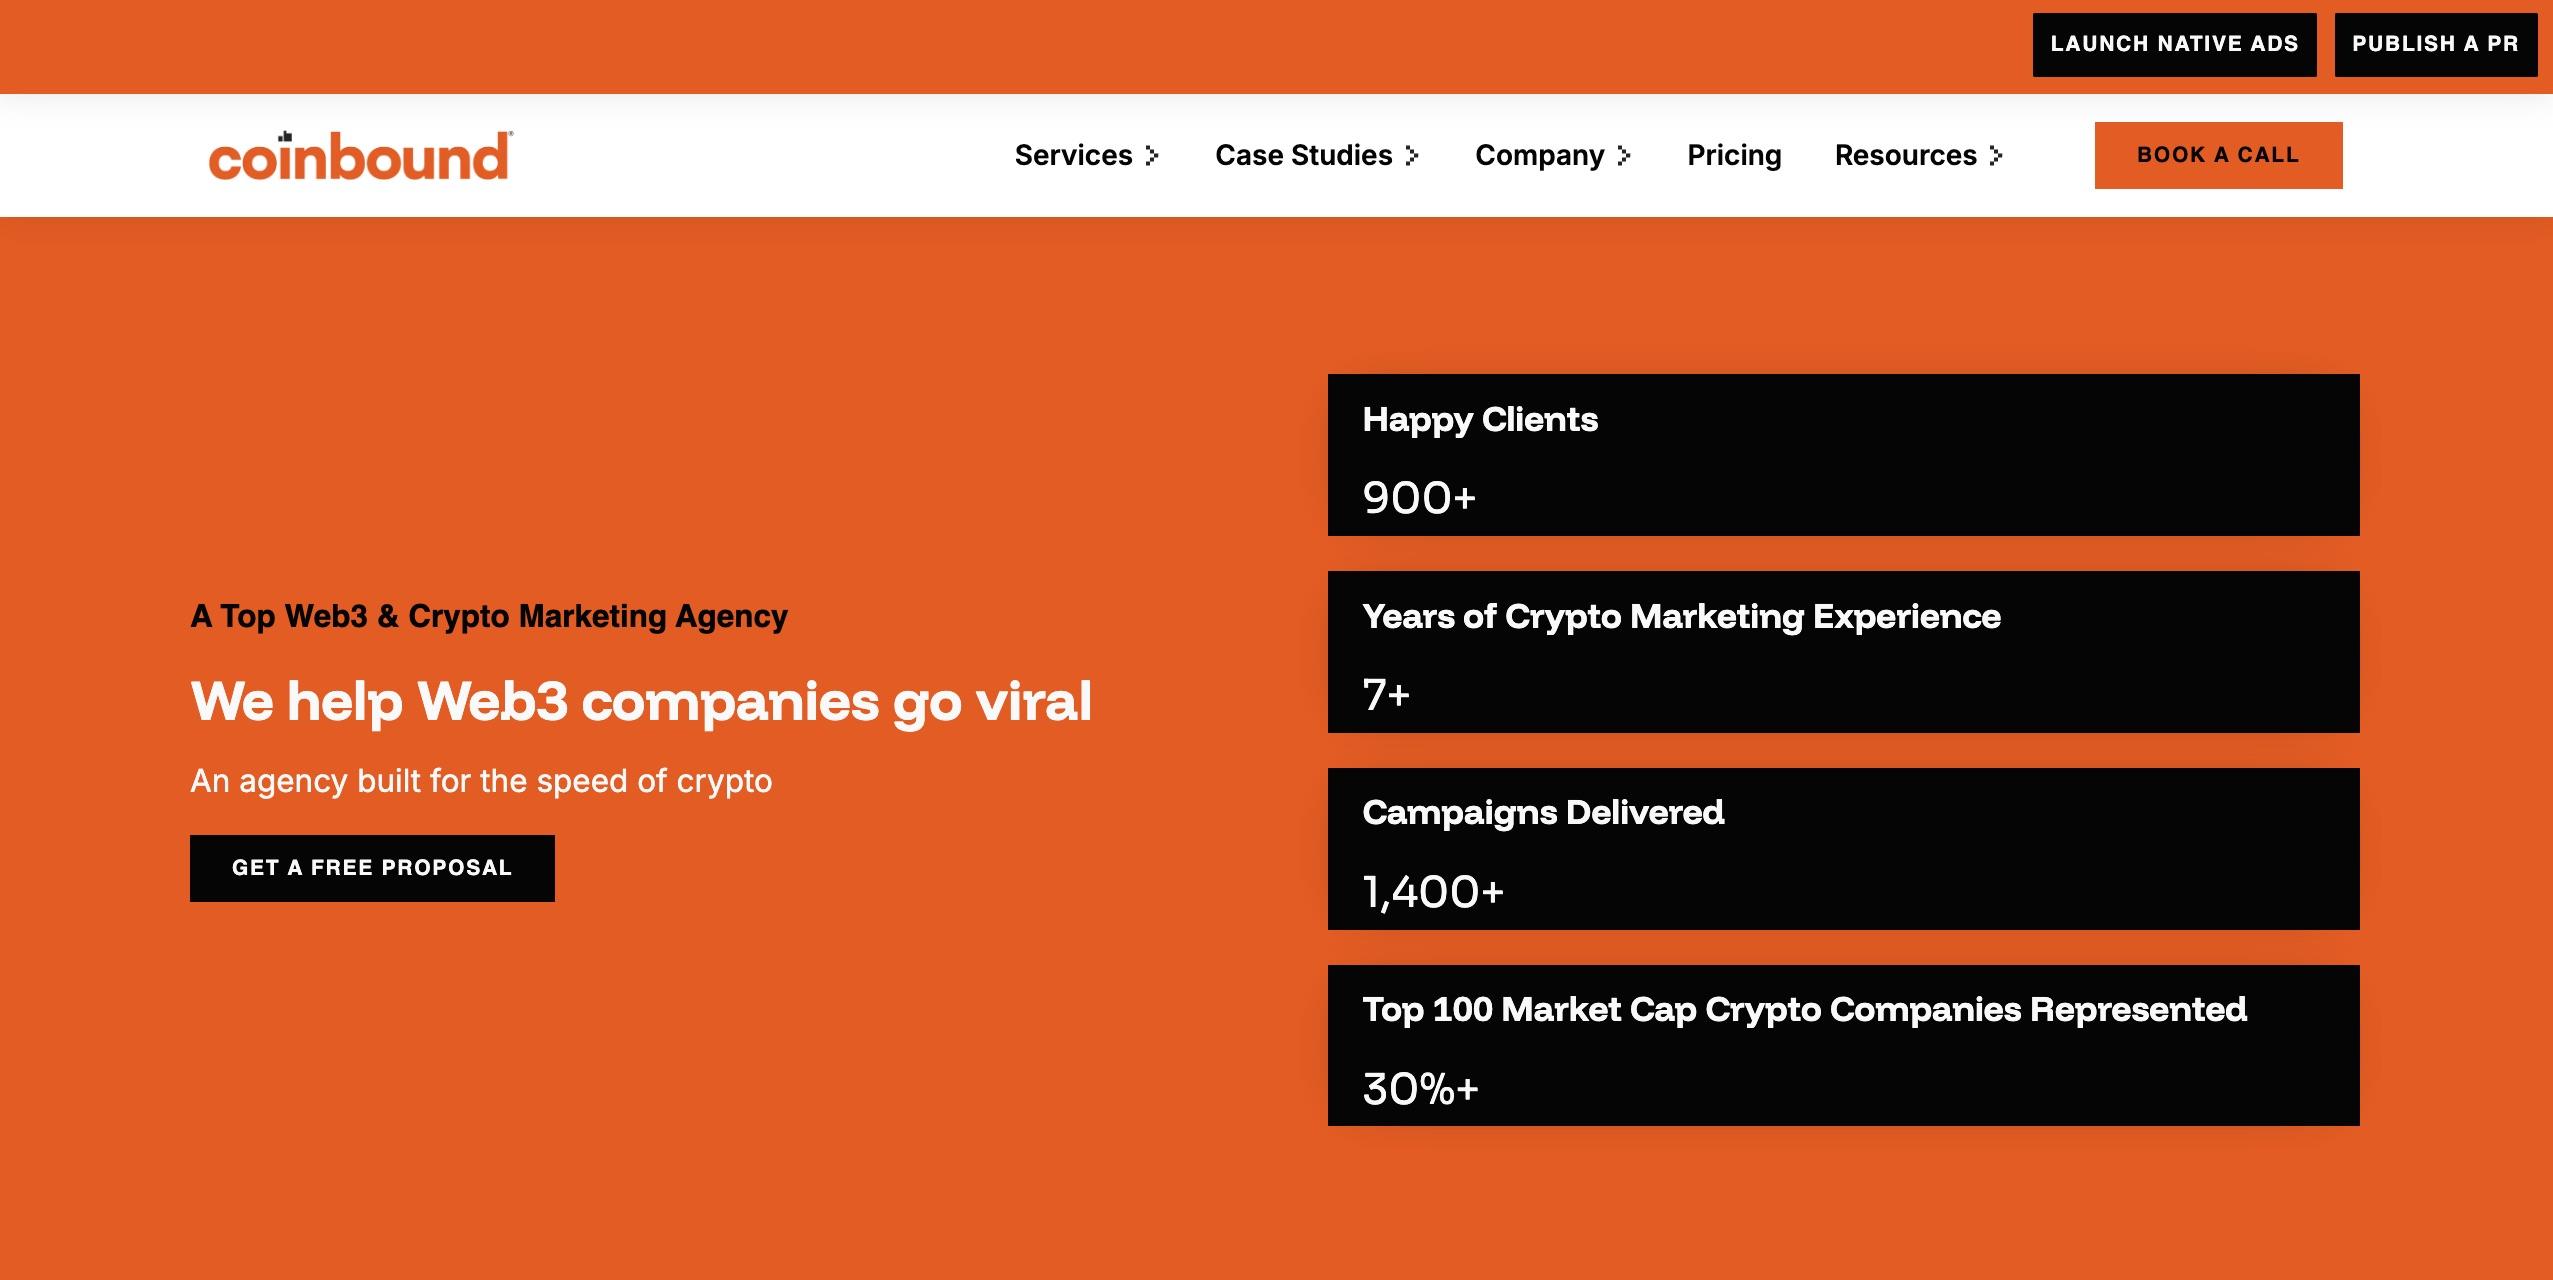Open the Case Studies menu label
Screen dimensions: 2553x1280
pos(1303,156)
